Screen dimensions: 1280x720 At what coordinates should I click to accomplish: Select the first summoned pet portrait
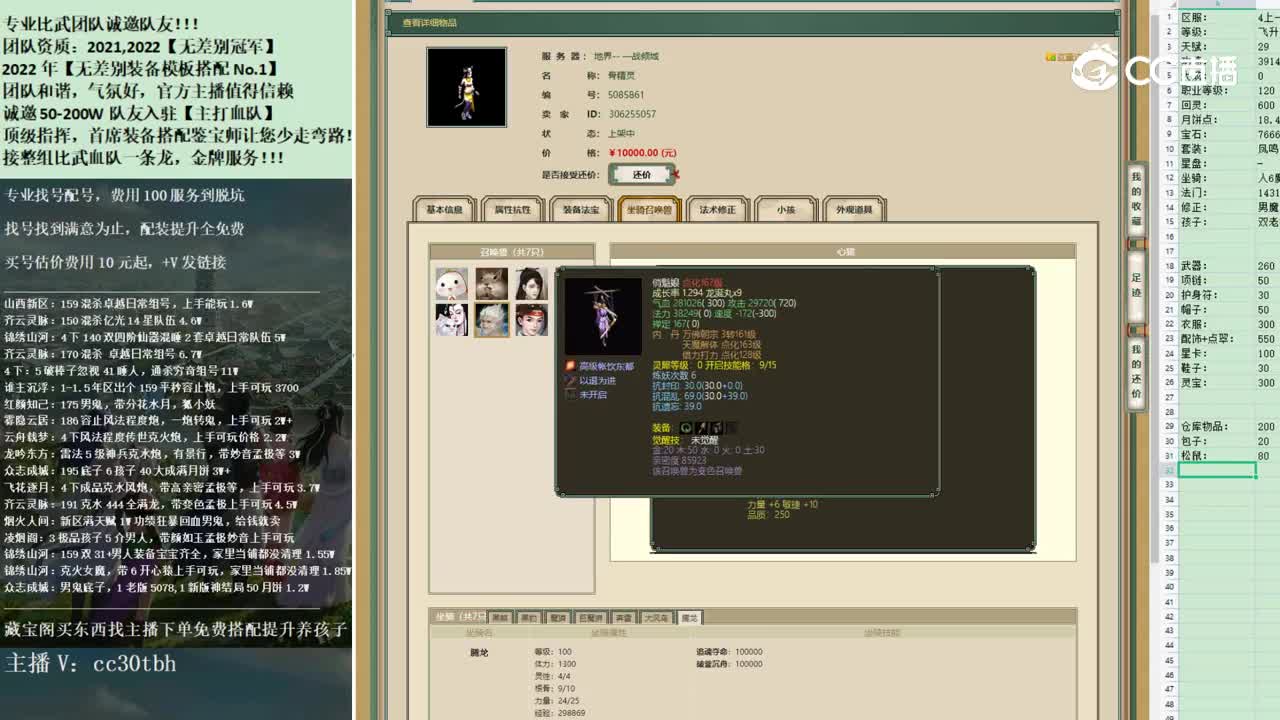pos(452,283)
